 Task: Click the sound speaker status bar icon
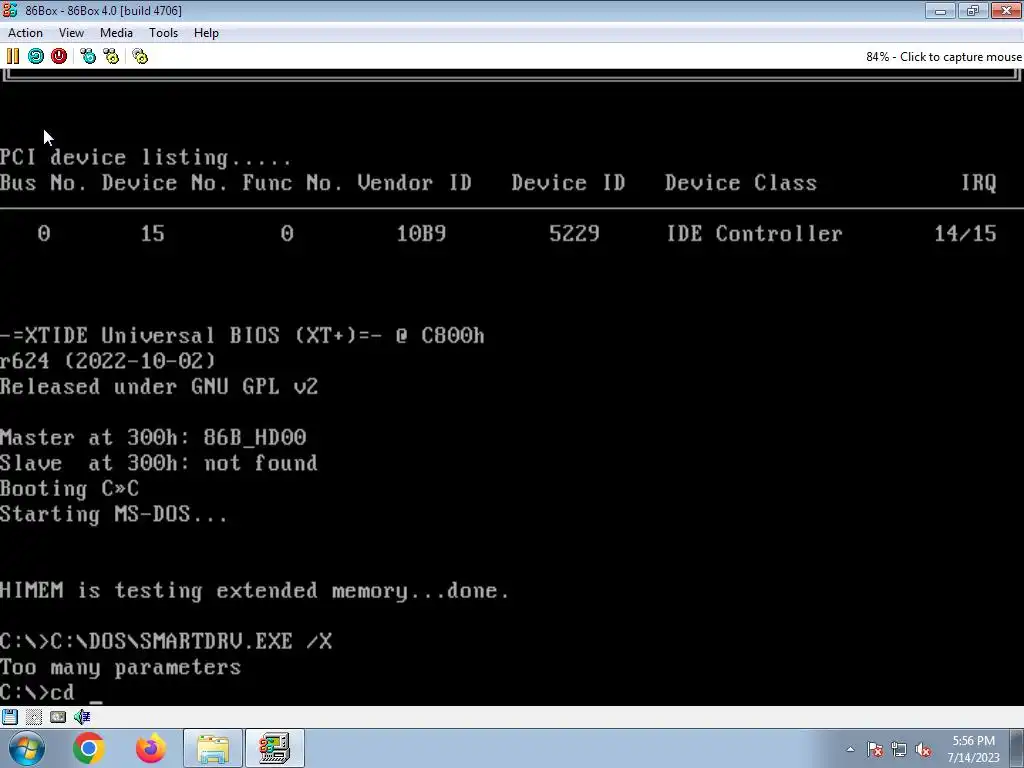coord(82,716)
